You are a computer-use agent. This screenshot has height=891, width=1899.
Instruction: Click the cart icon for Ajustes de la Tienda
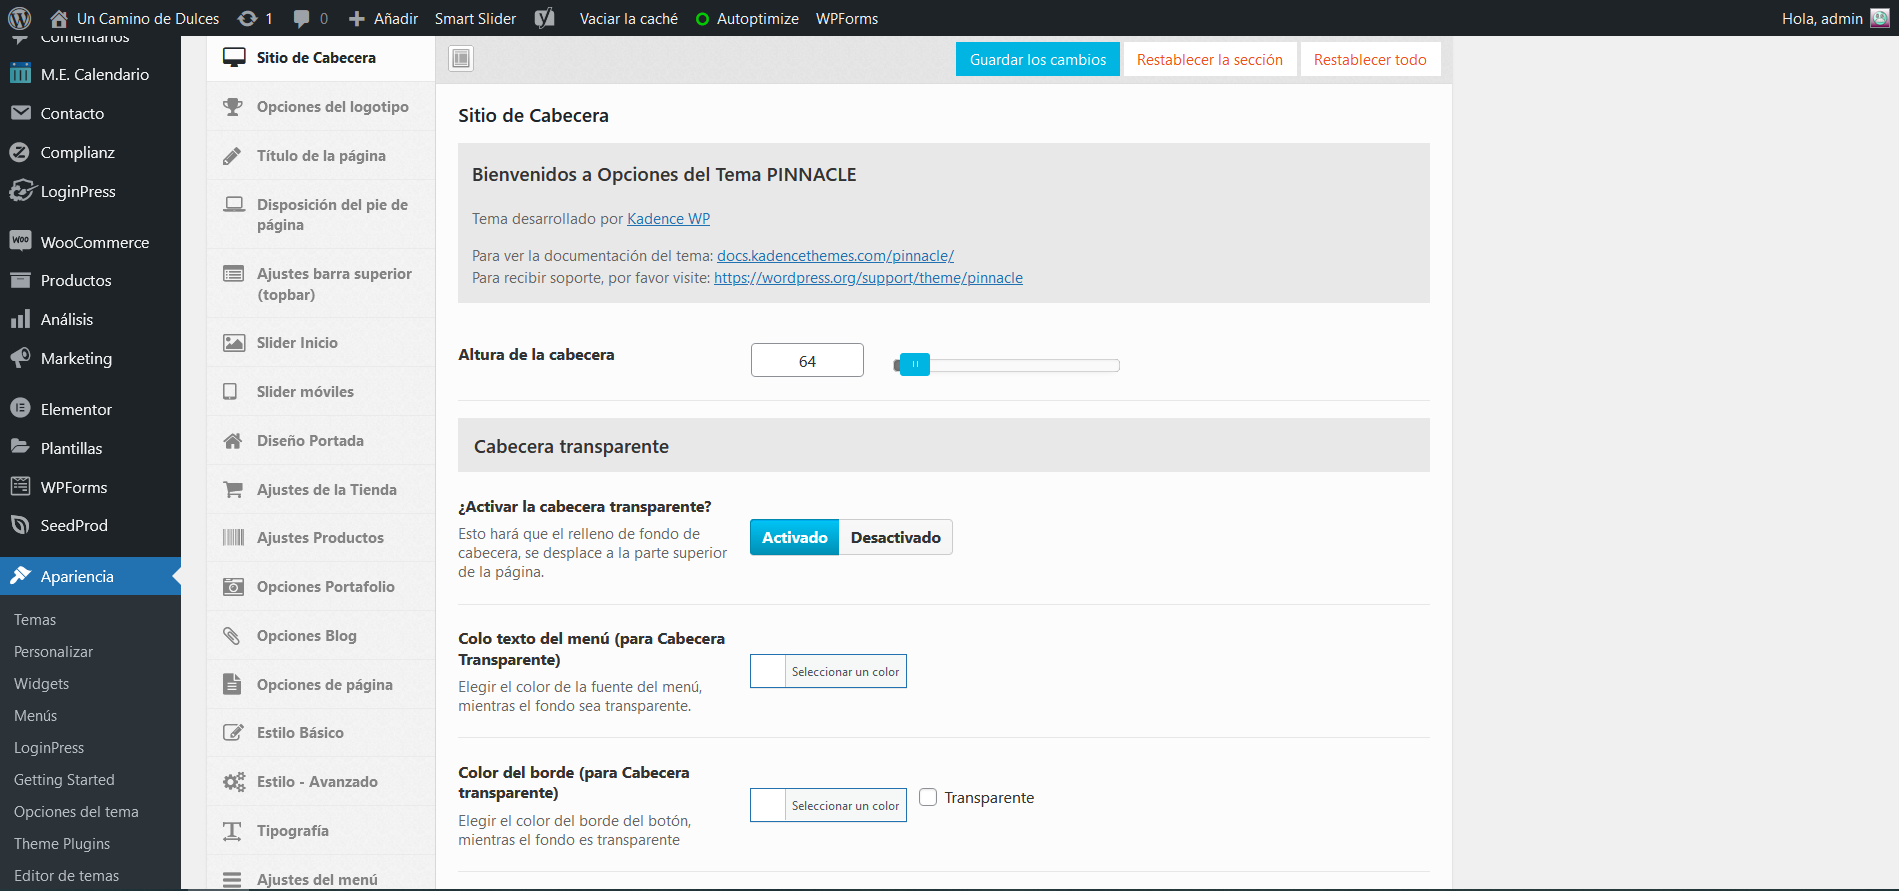233,489
